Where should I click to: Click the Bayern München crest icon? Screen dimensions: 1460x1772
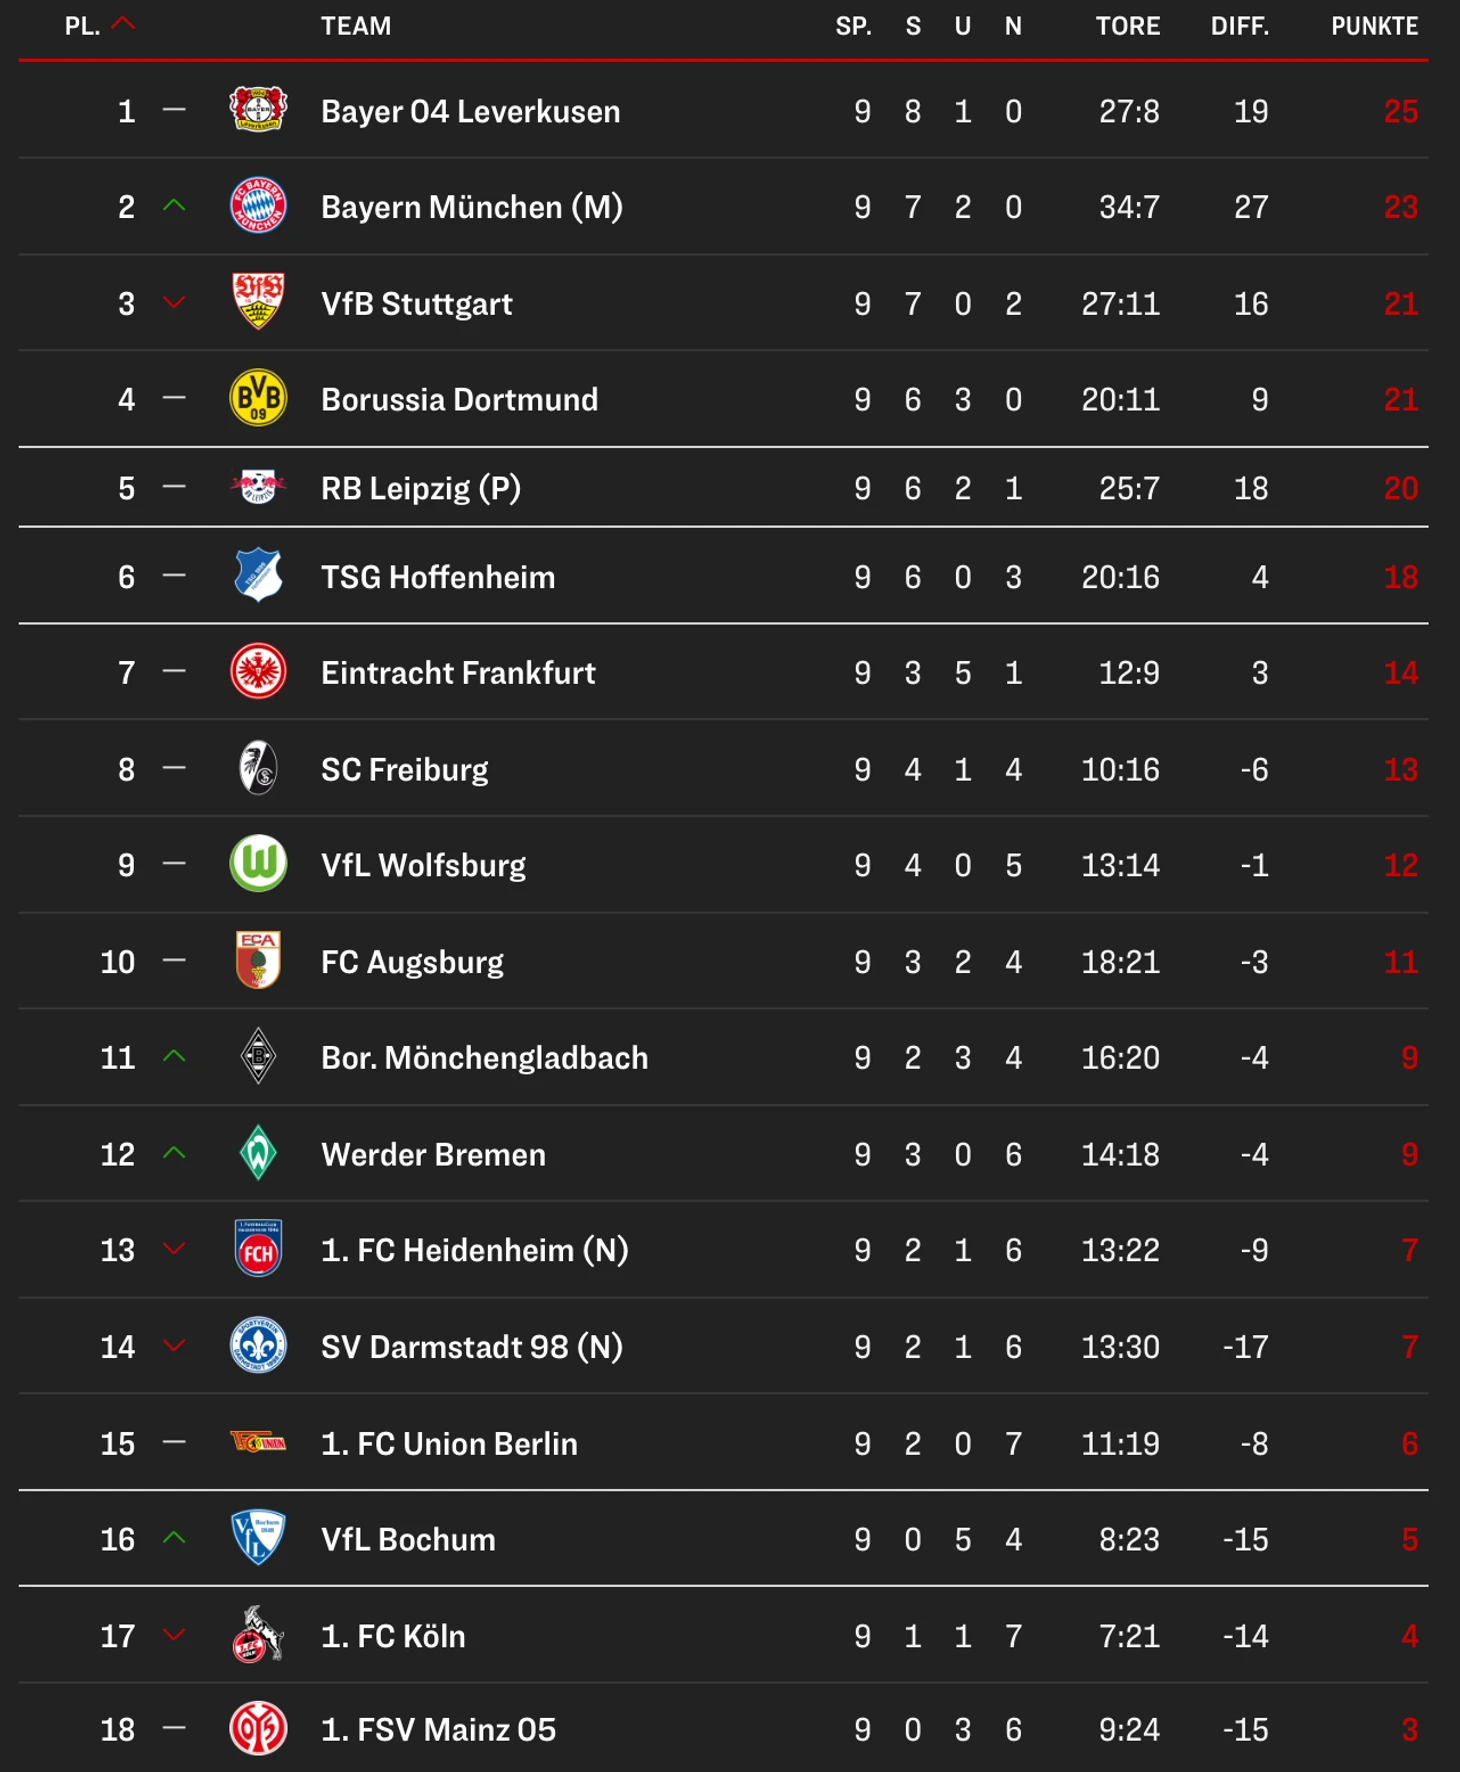coord(258,205)
